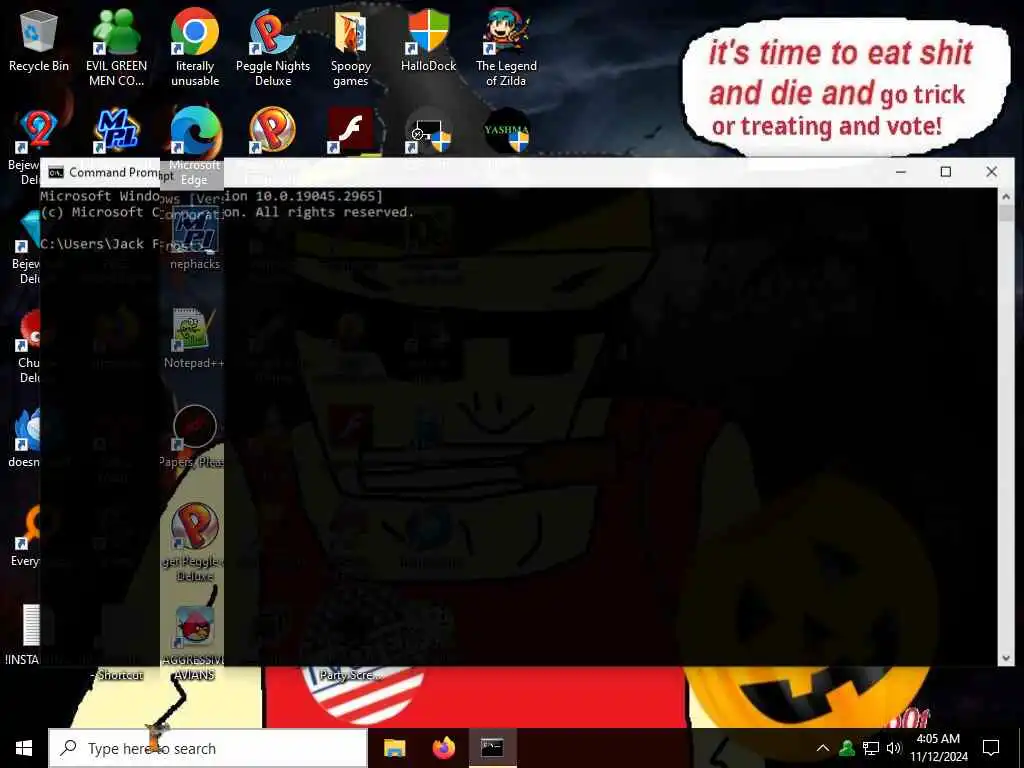Click the Windows Start button
This screenshot has width=1024, height=768.
[24, 748]
